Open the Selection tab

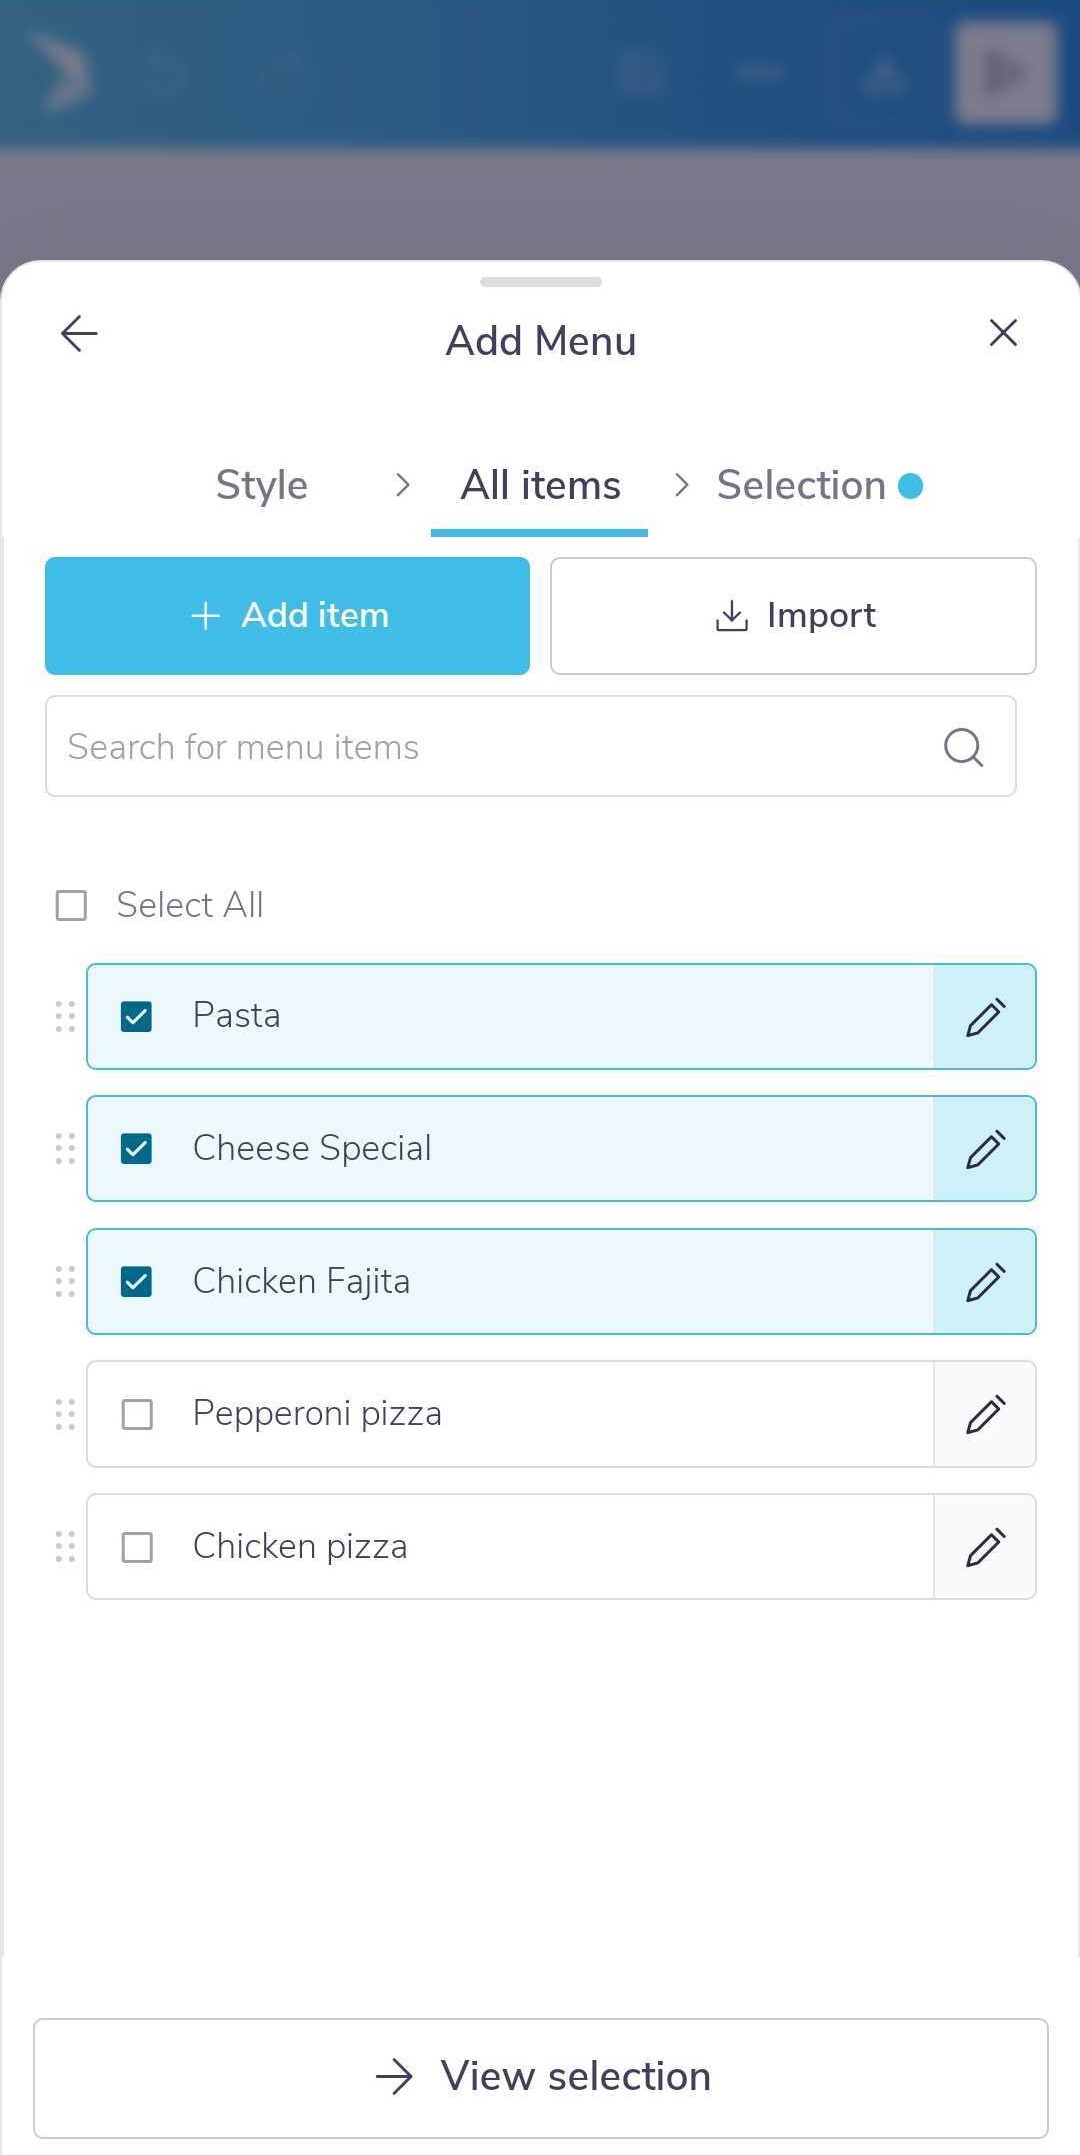click(802, 486)
